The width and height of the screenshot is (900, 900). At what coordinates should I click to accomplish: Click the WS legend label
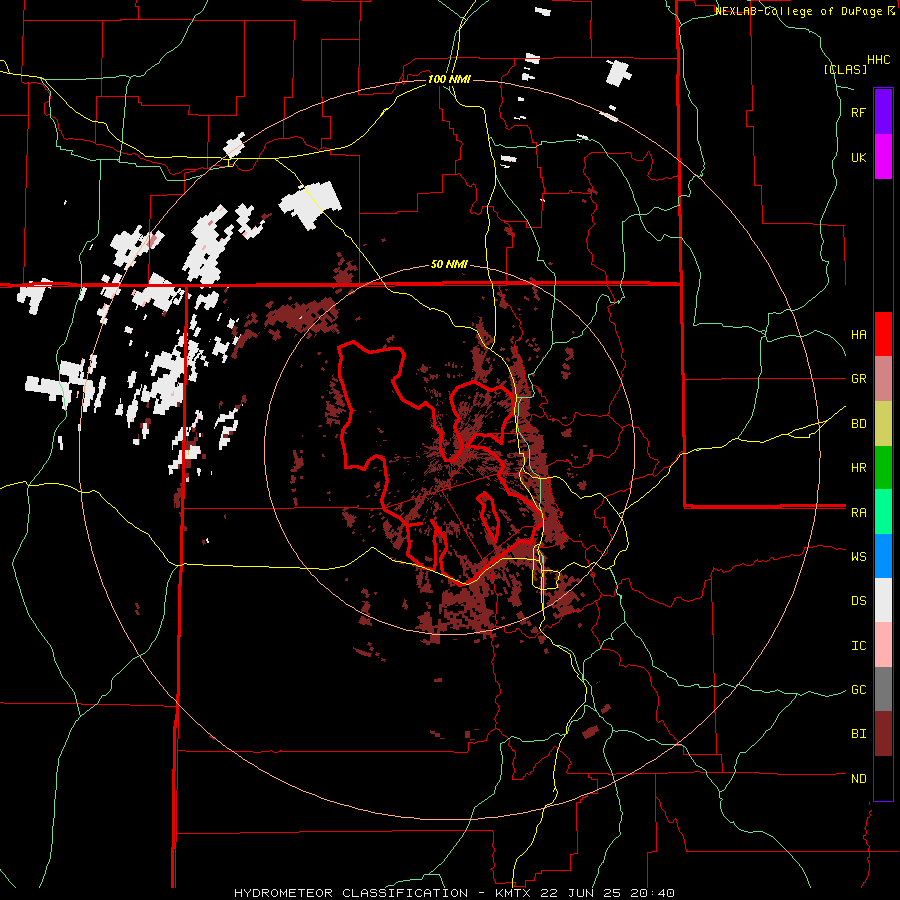(859, 556)
